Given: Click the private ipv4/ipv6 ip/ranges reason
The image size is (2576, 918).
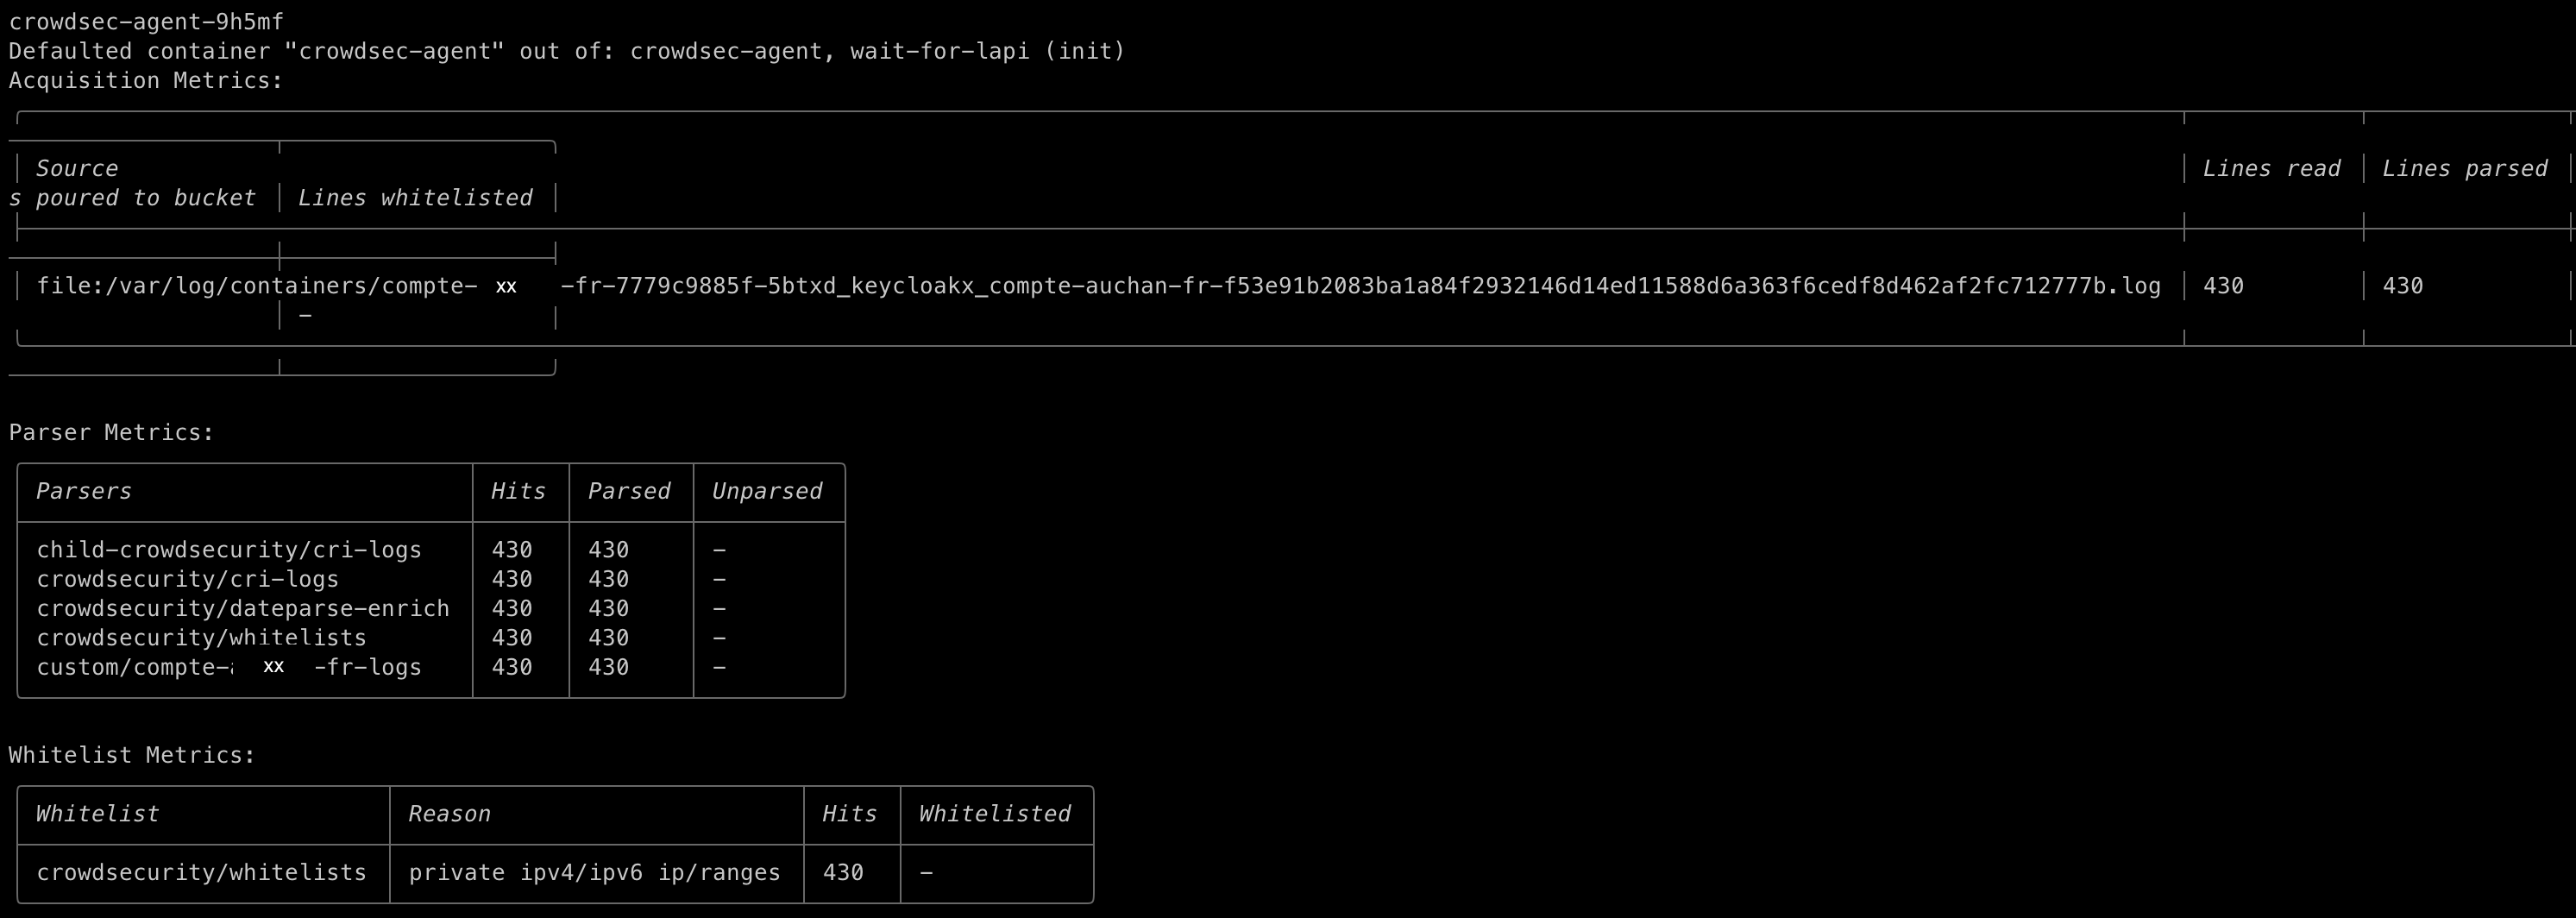Looking at the screenshot, I should click(594, 873).
